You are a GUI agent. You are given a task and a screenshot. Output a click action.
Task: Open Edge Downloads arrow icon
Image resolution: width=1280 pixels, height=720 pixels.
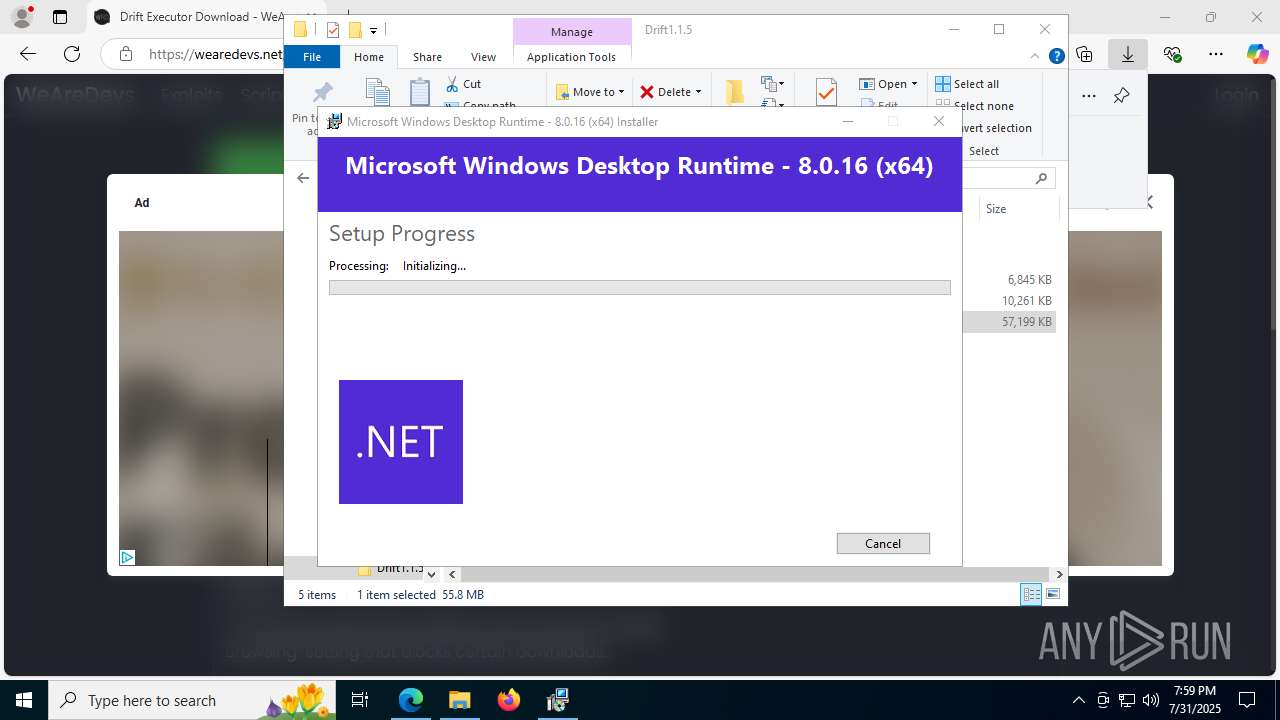[1127, 54]
